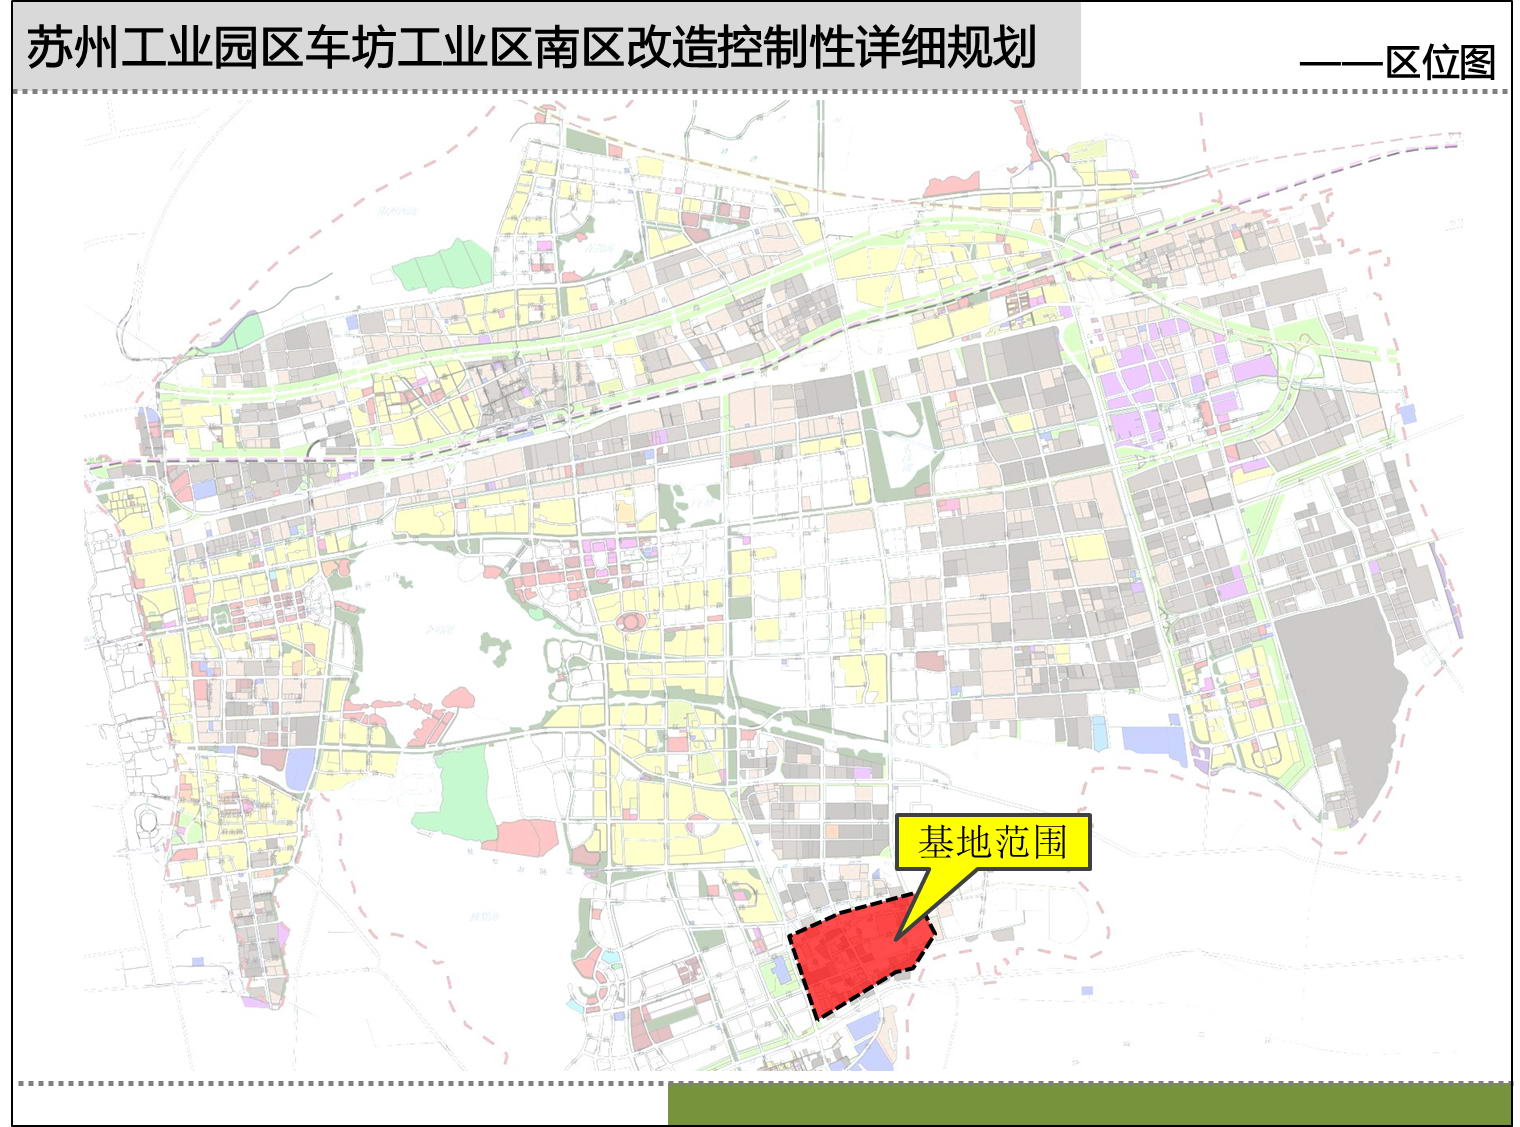The image size is (1520, 1127).
Task: Click the round pink island in the lake
Action: 458,697
